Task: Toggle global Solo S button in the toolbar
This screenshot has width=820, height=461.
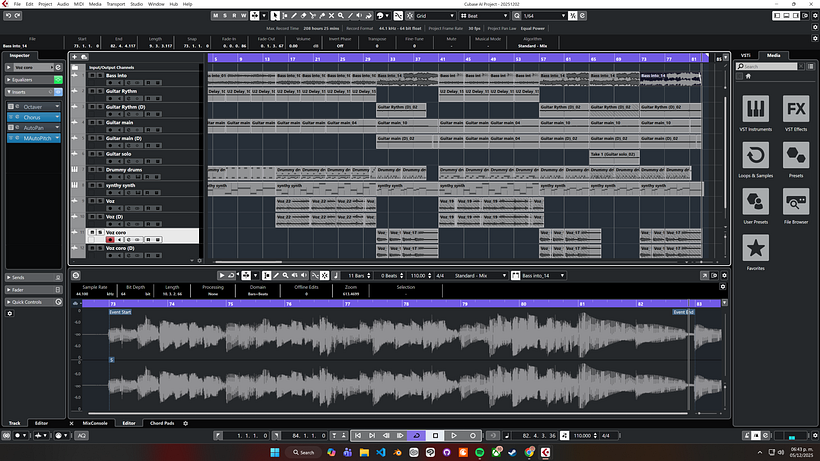Action: point(225,16)
